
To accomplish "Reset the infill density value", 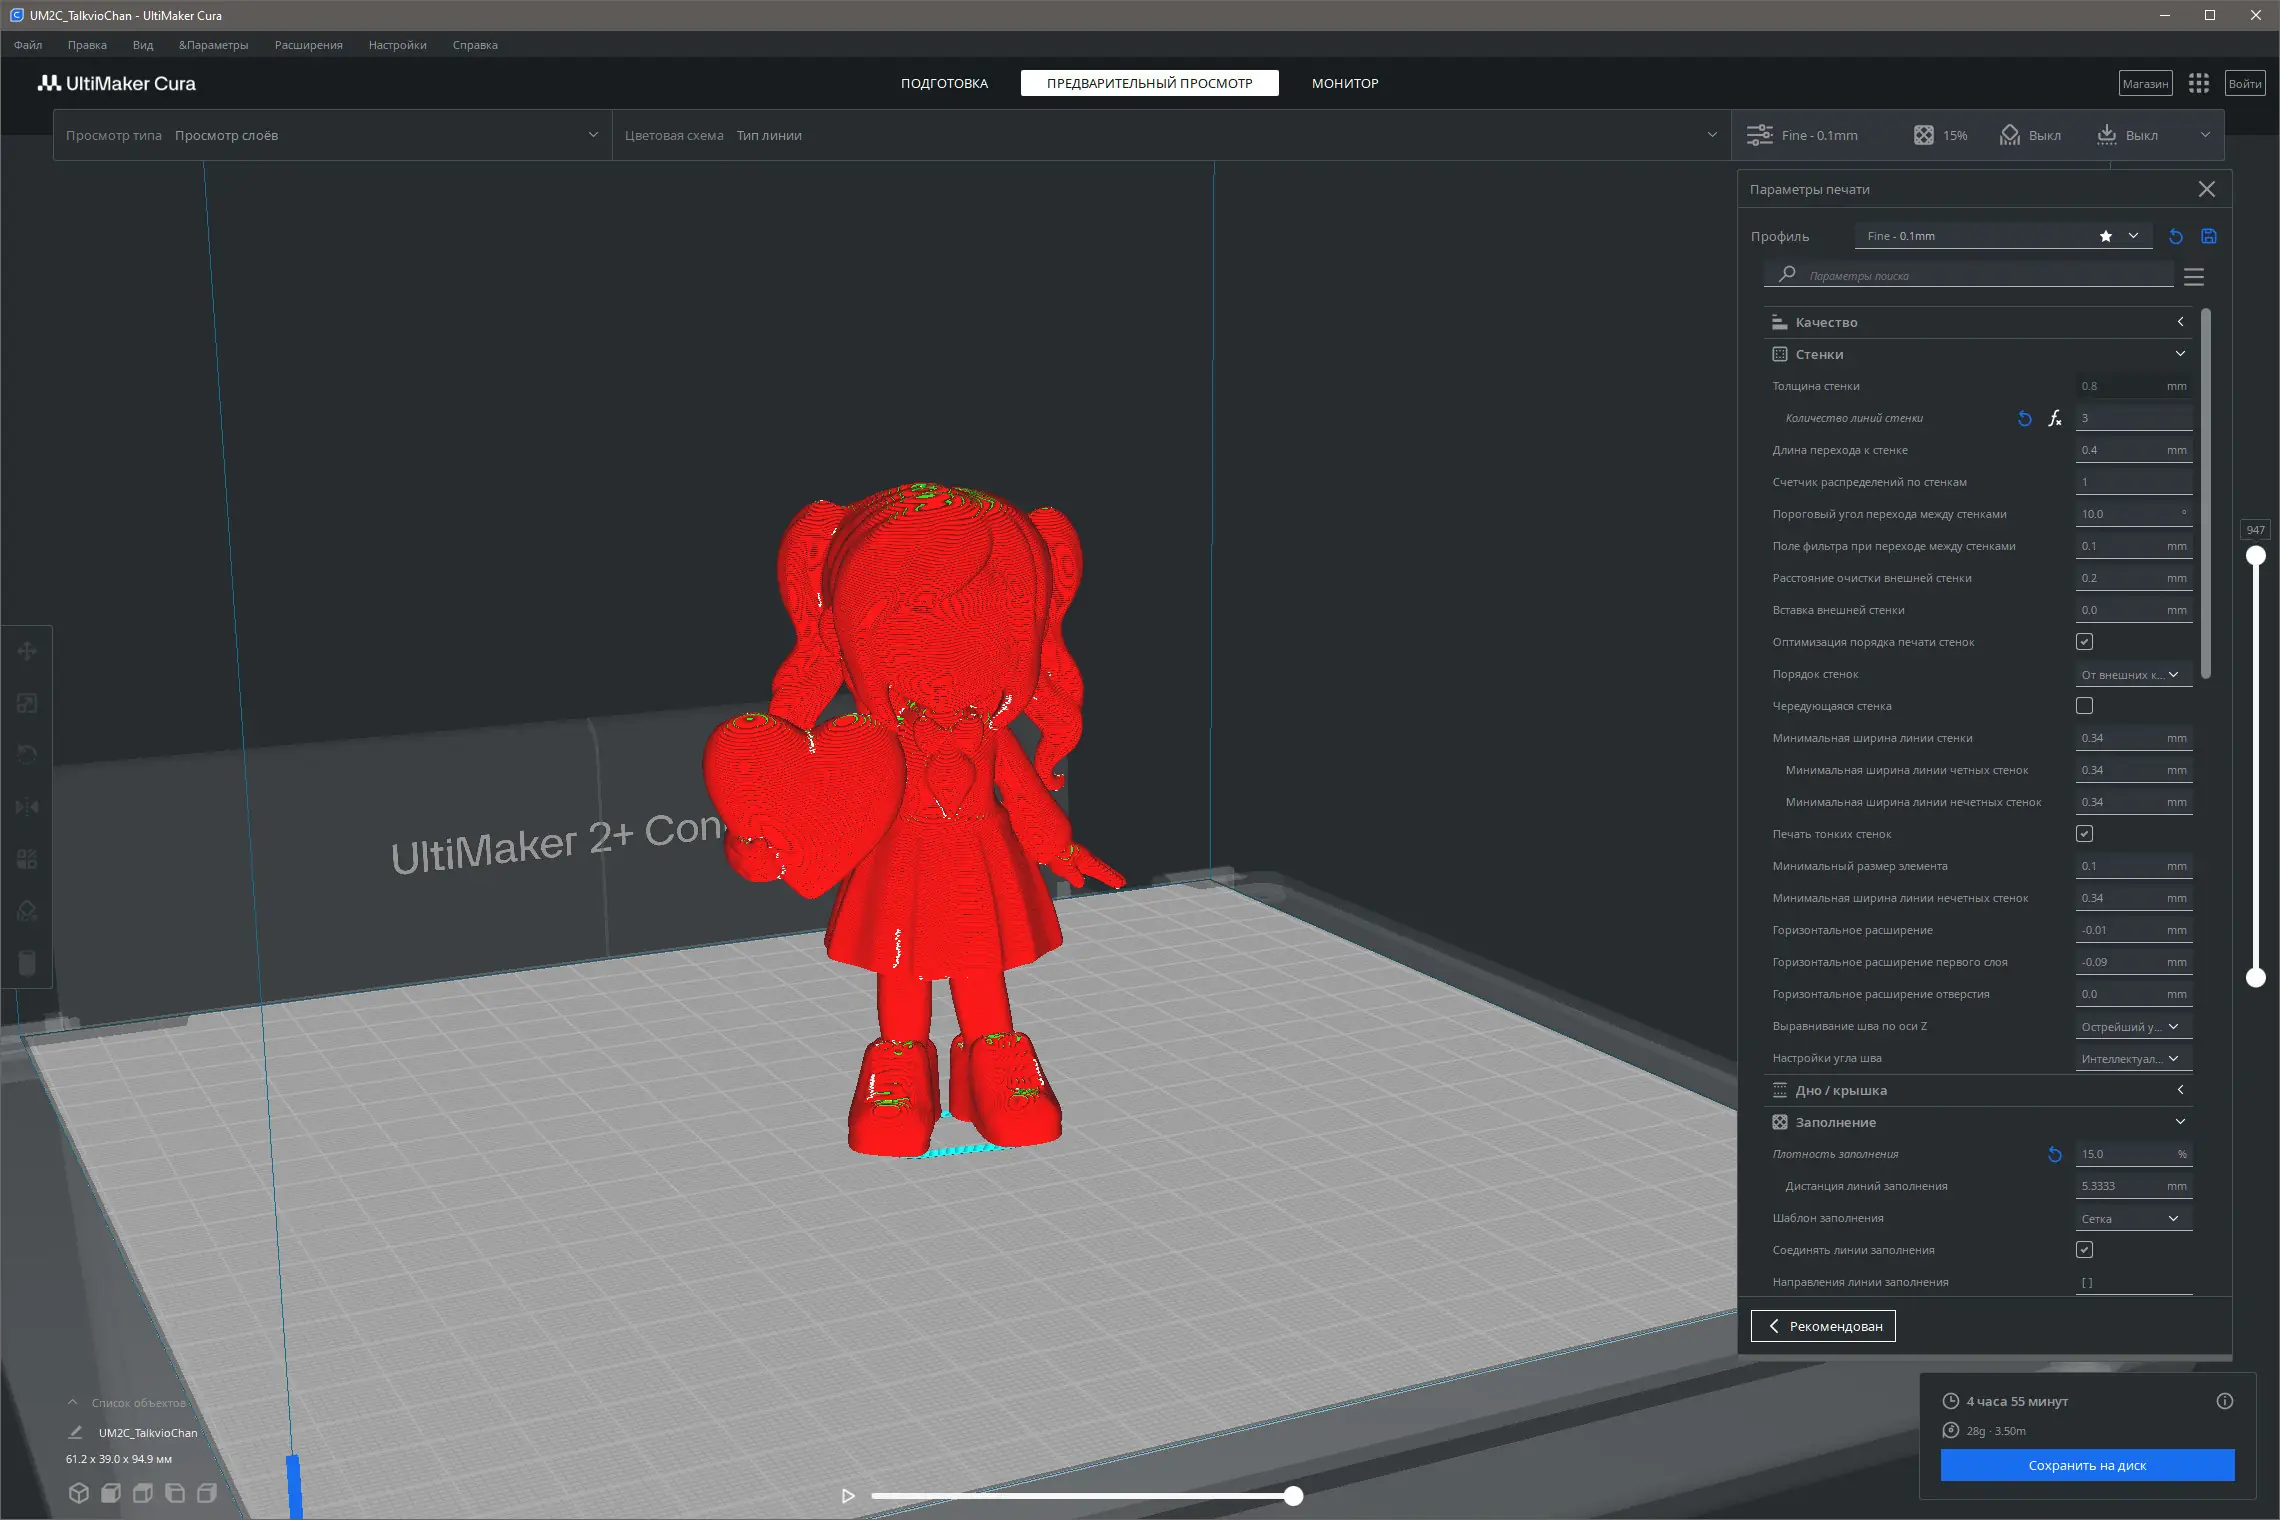I will click(2055, 1154).
